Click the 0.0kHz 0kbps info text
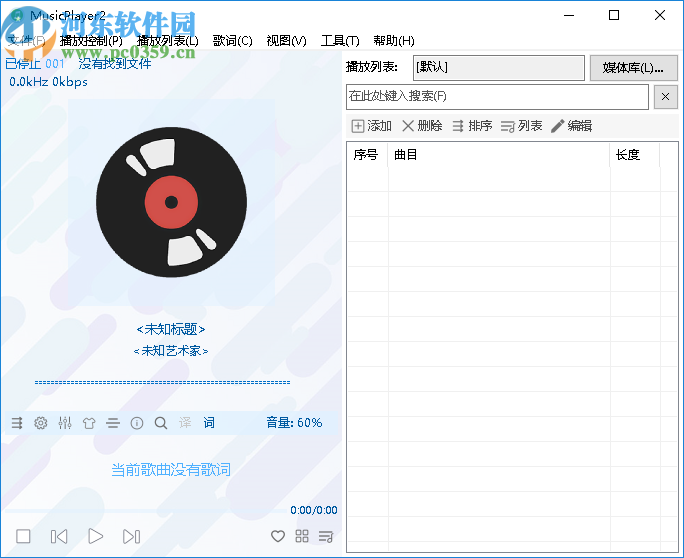684x558 pixels. (x=48, y=82)
